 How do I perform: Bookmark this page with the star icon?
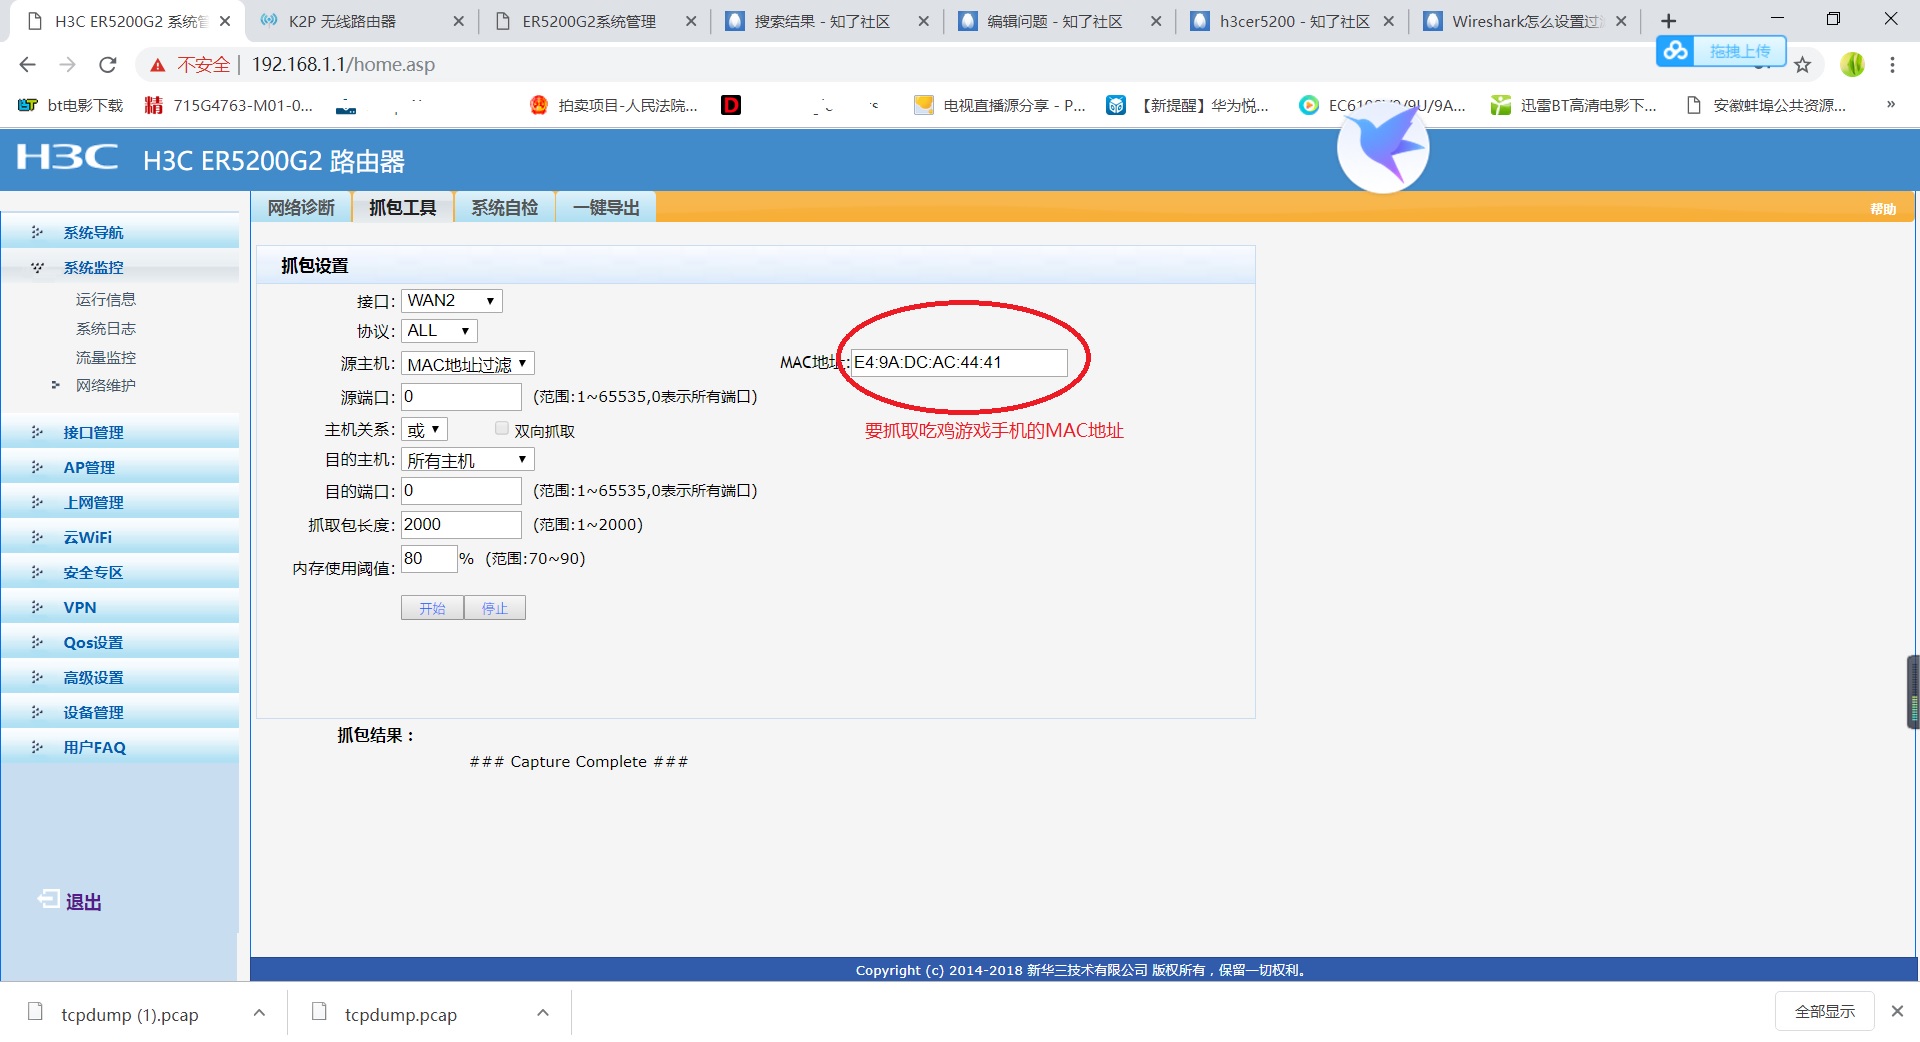1802,65
